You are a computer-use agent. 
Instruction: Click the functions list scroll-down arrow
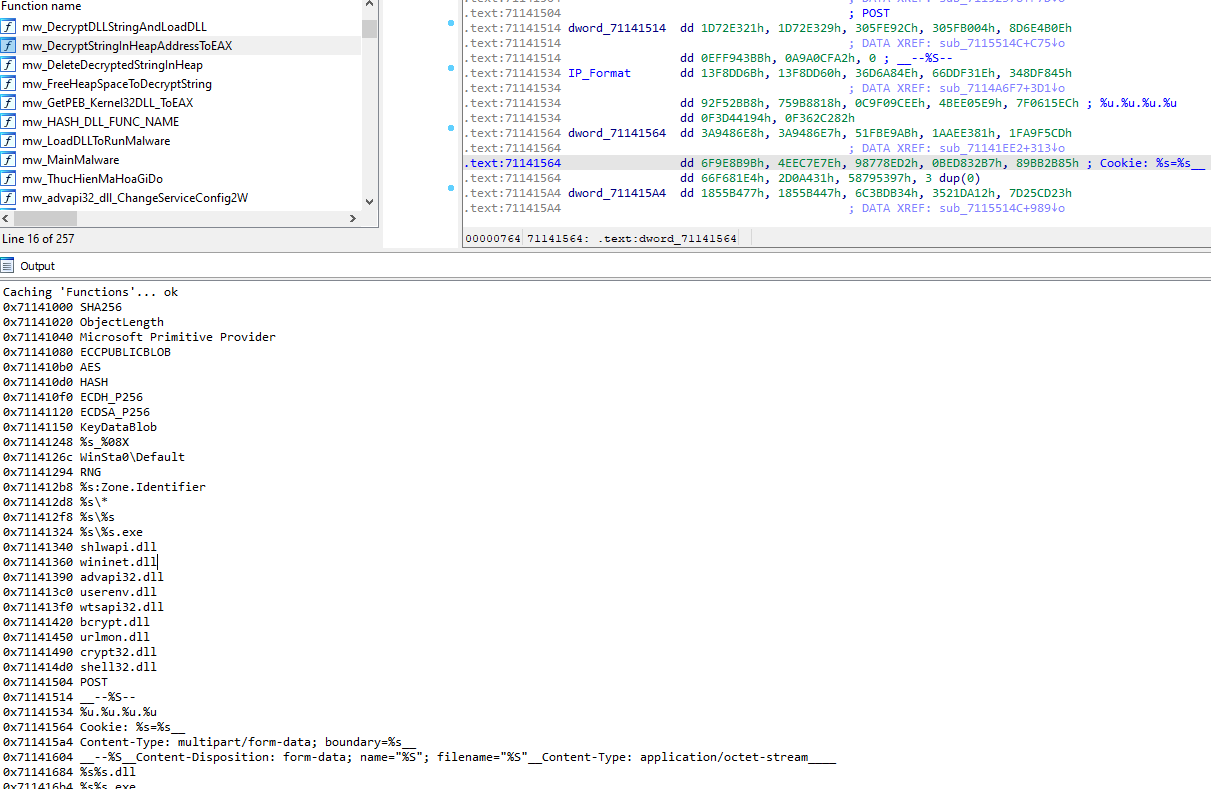click(370, 200)
